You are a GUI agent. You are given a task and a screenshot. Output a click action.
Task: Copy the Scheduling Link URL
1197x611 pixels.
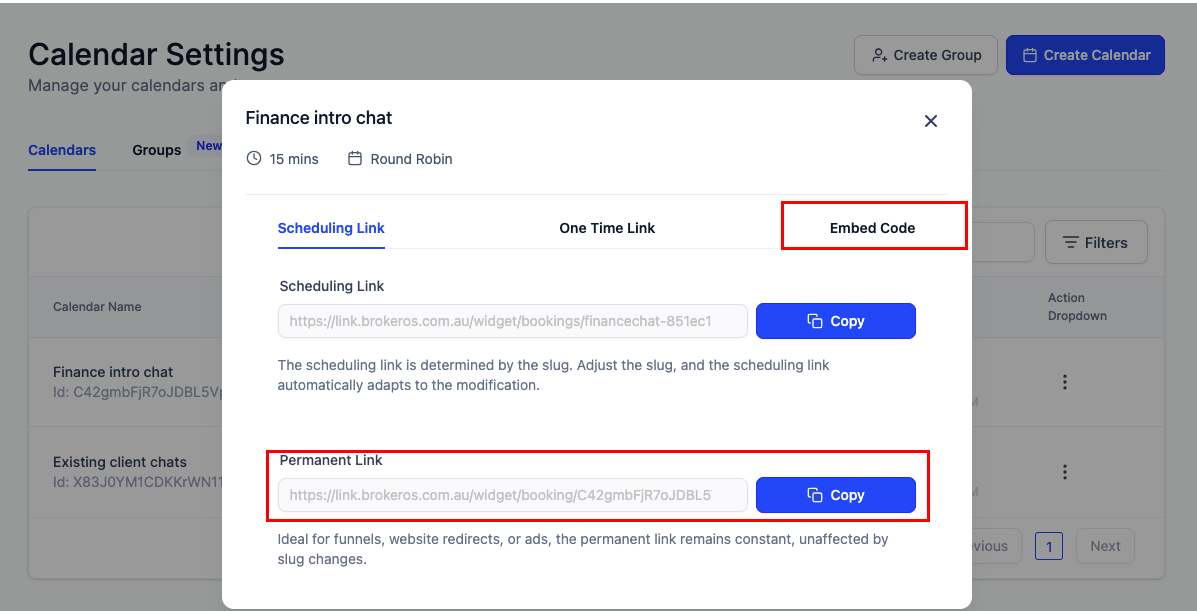836,321
